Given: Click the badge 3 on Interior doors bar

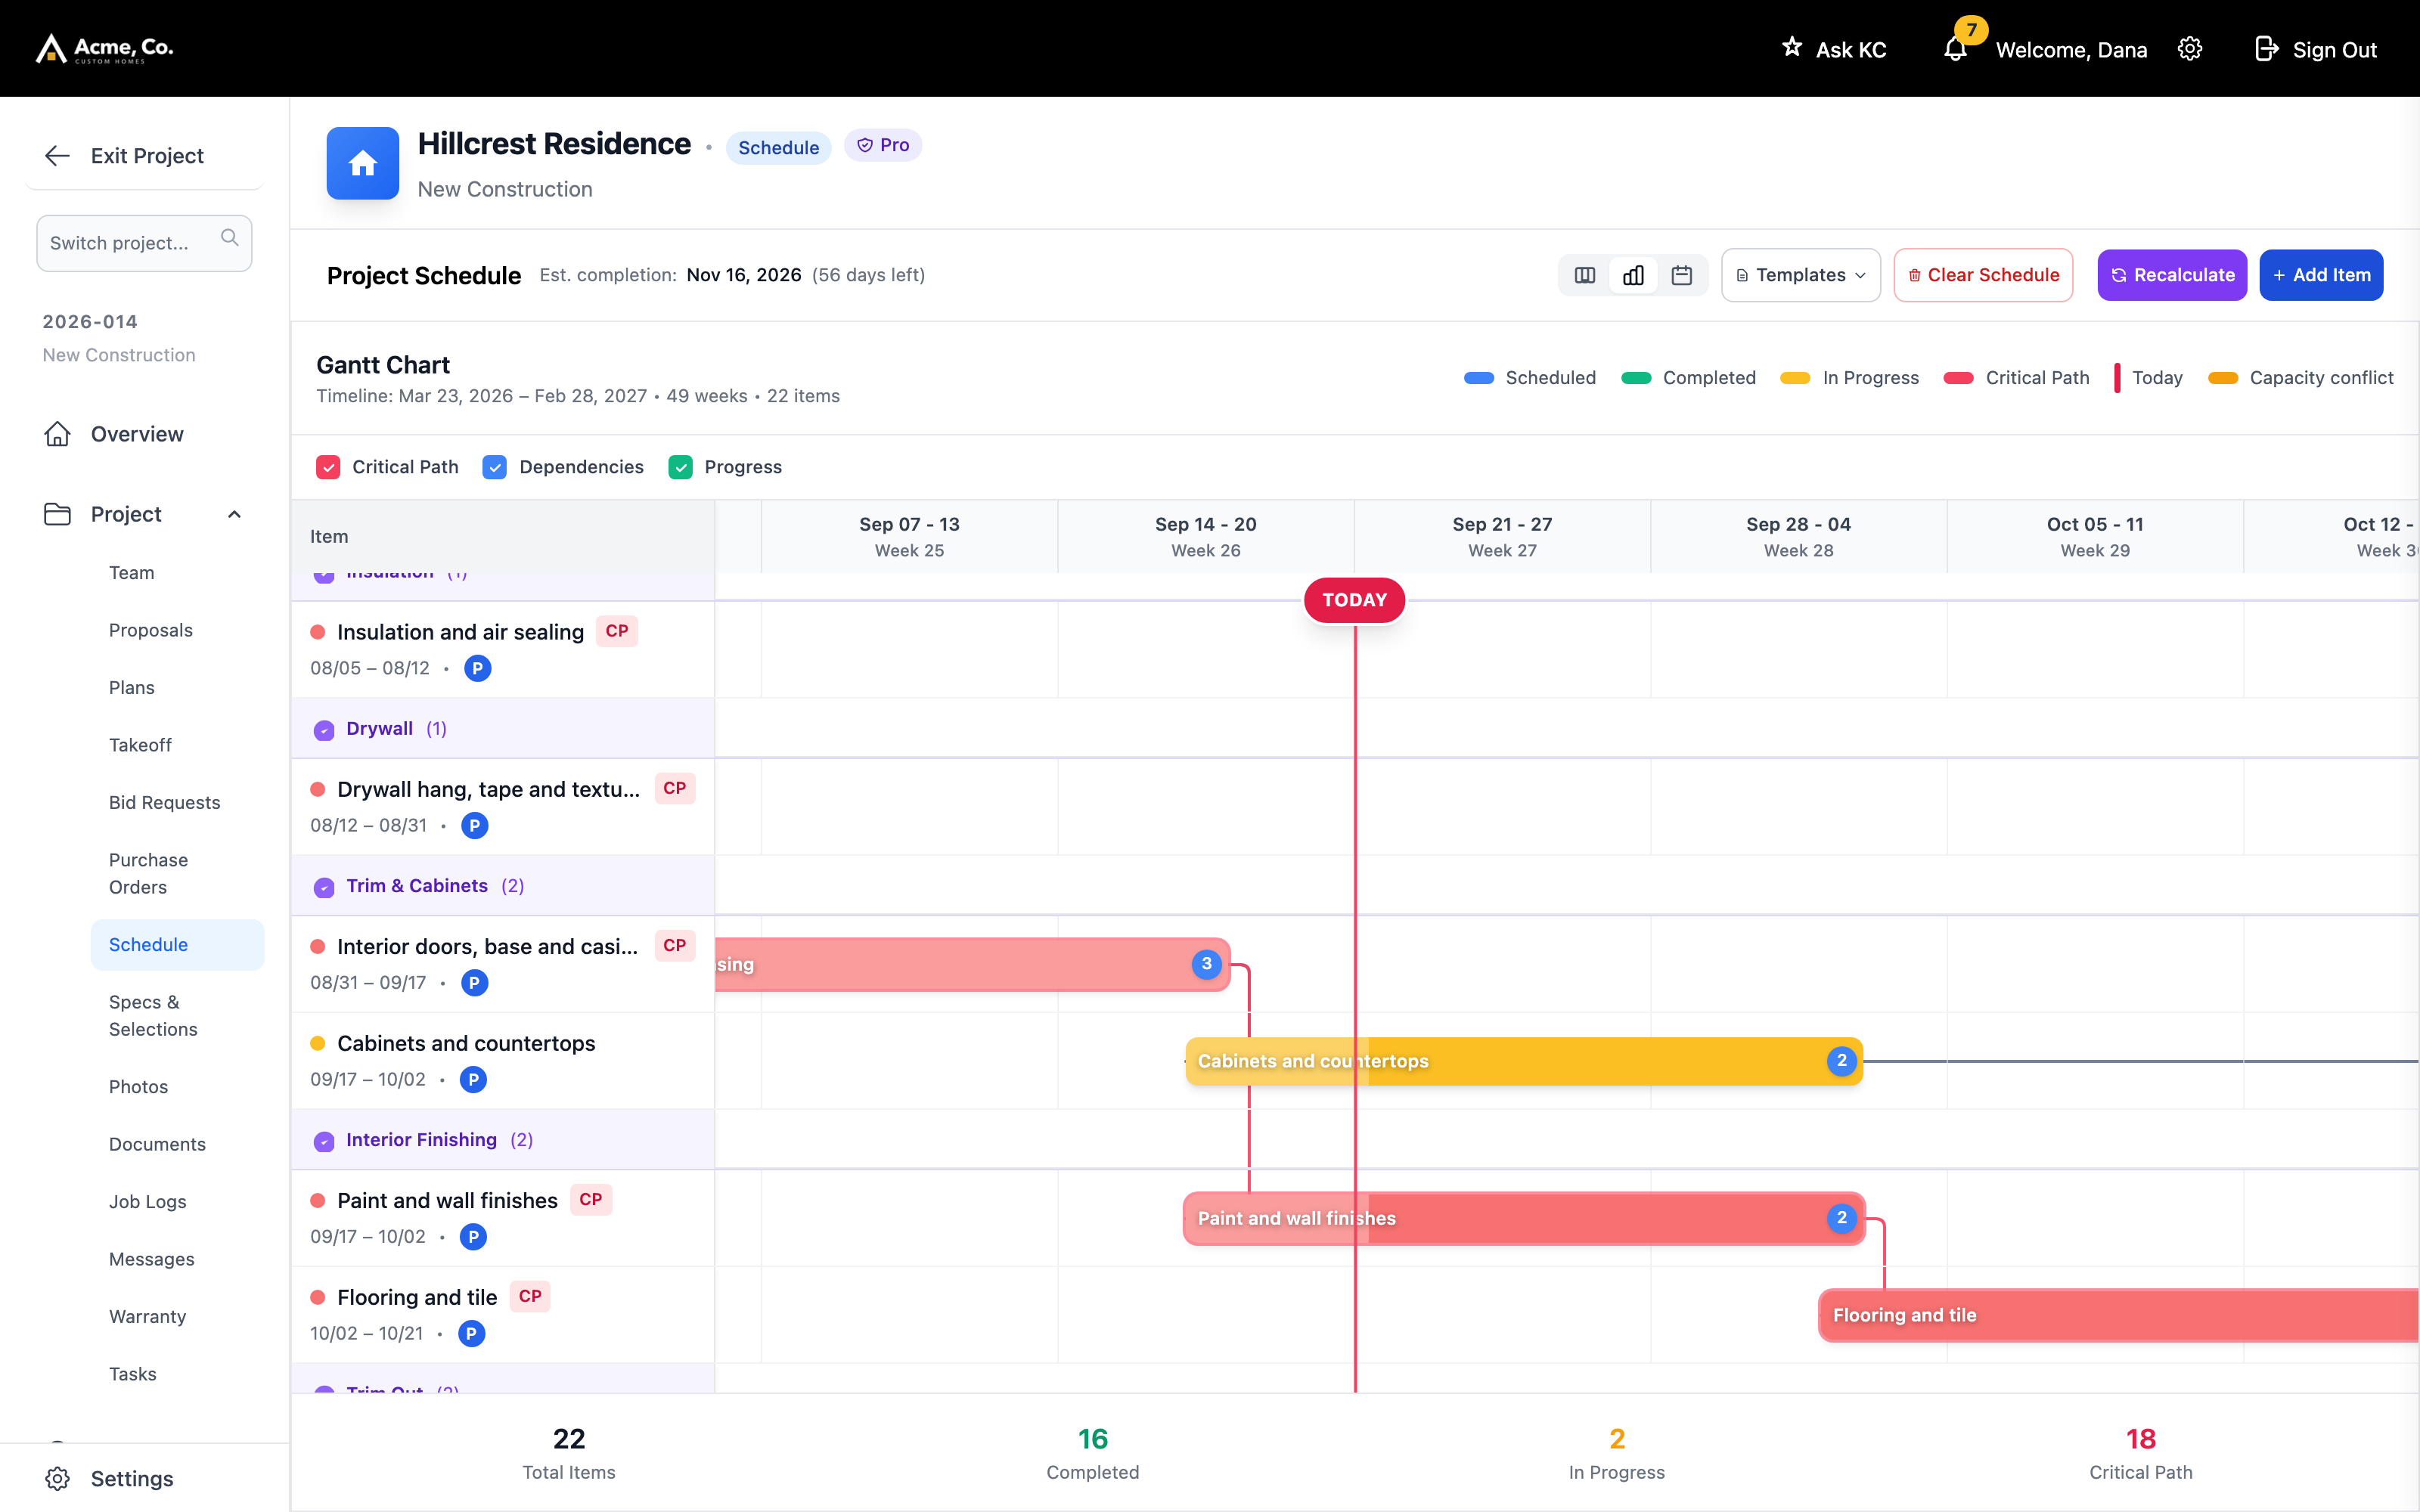Looking at the screenshot, I should (x=1206, y=964).
